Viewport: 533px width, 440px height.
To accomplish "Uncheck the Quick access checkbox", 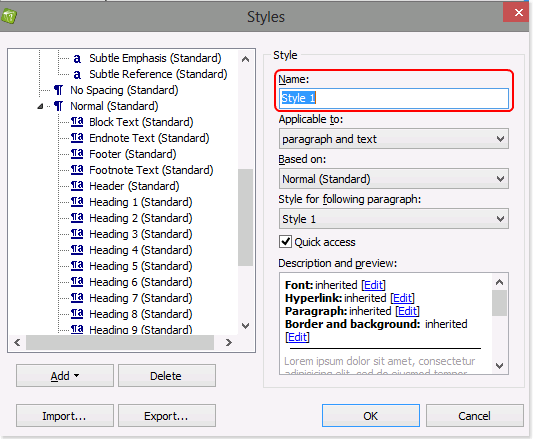I will coord(285,242).
